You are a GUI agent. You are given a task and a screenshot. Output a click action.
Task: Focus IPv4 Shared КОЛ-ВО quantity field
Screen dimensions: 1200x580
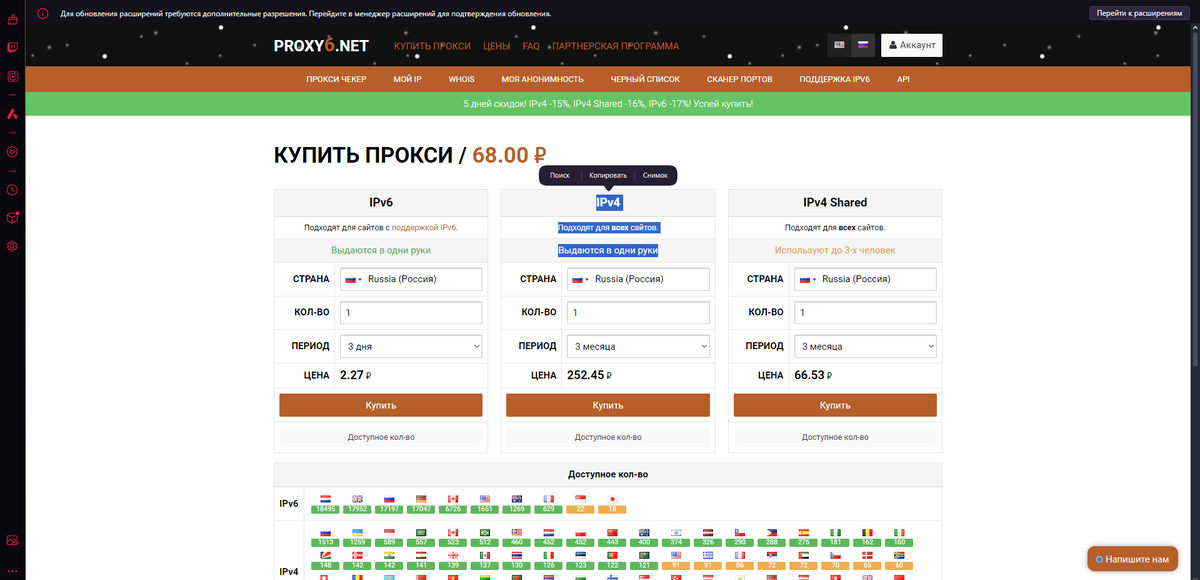click(865, 313)
